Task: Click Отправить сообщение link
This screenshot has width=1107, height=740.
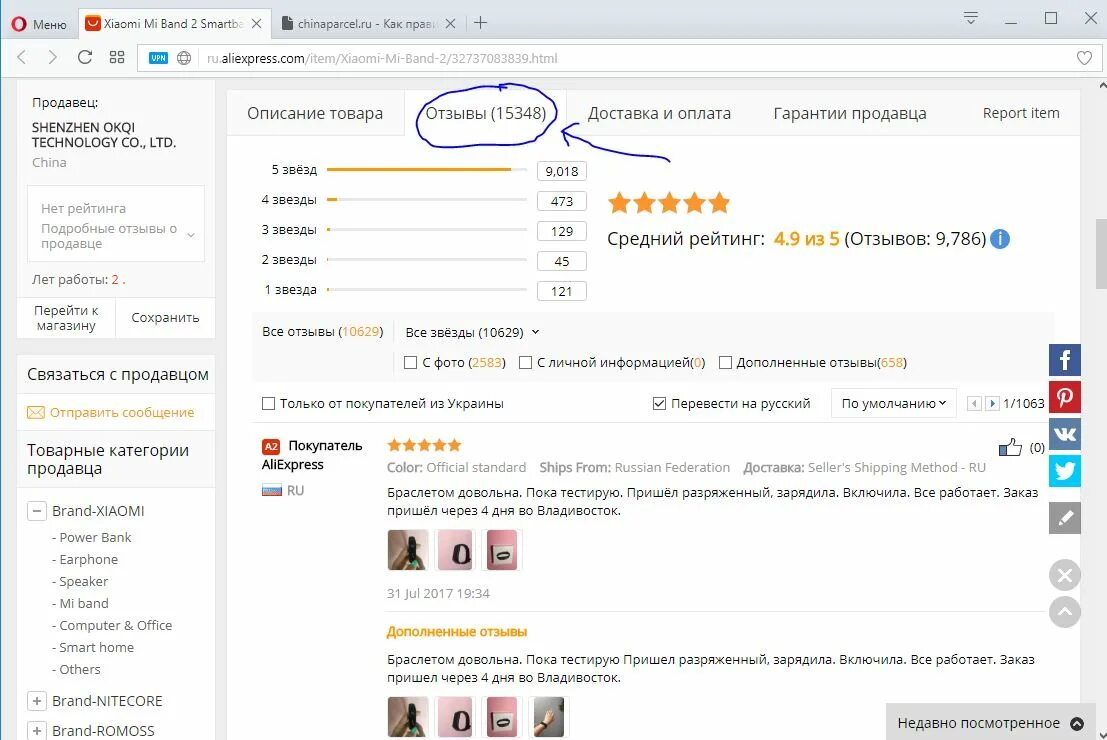Action: [x=121, y=412]
